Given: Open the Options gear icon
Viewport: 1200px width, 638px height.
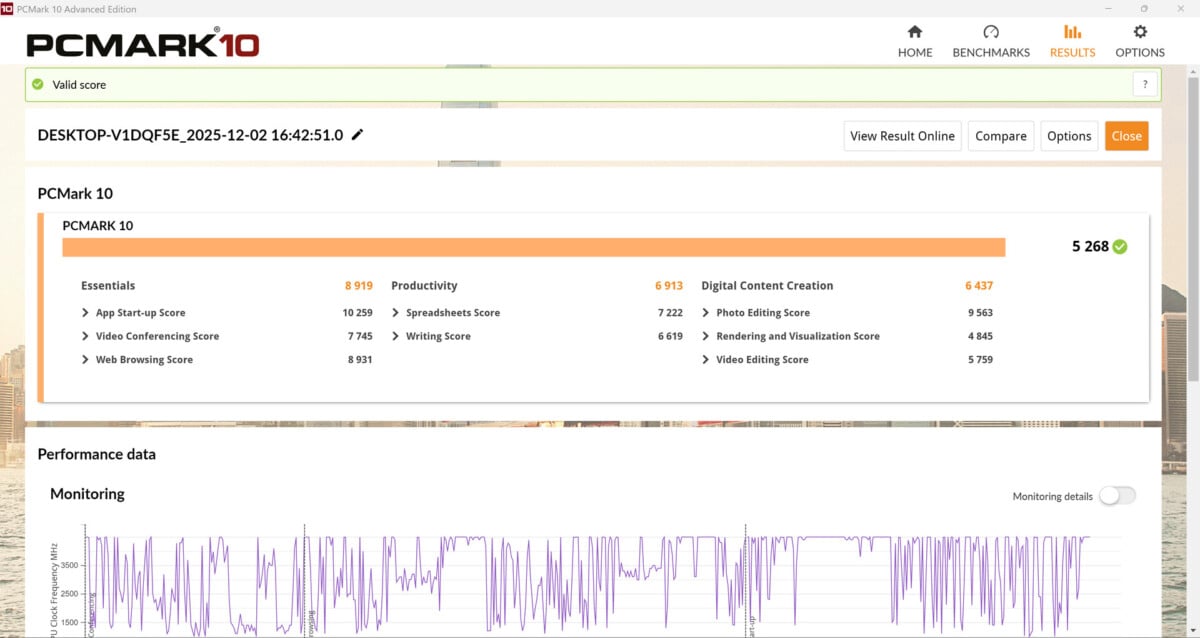Looking at the screenshot, I should click(1140, 32).
